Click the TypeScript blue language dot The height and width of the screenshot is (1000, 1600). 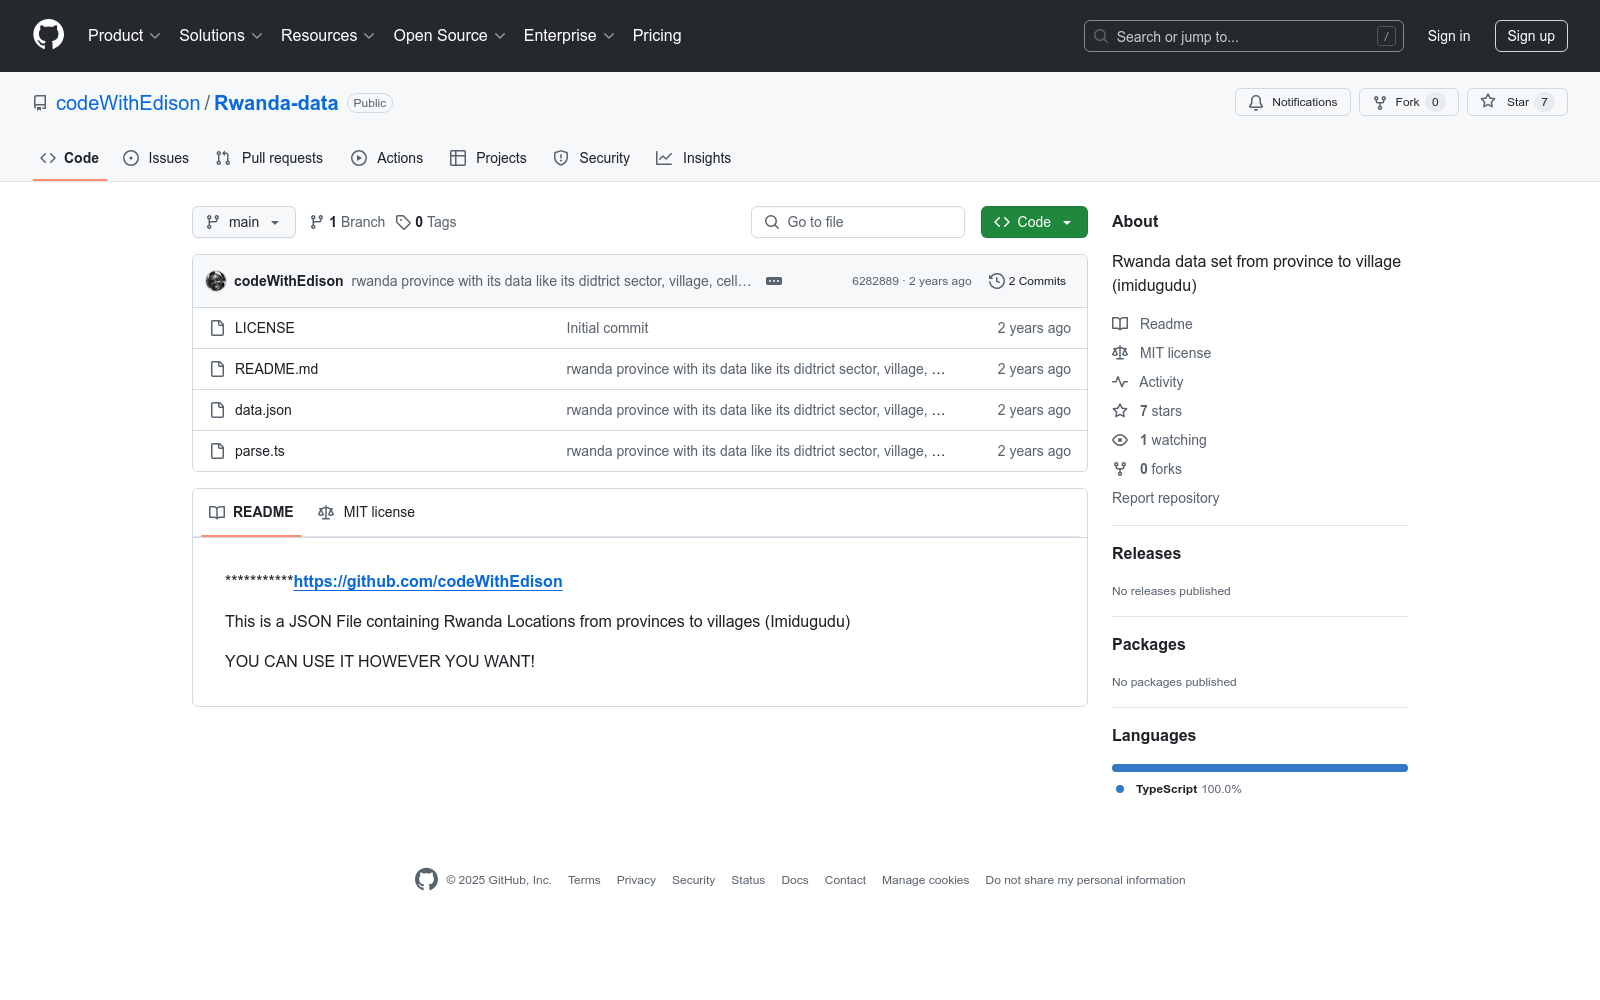coord(1120,789)
